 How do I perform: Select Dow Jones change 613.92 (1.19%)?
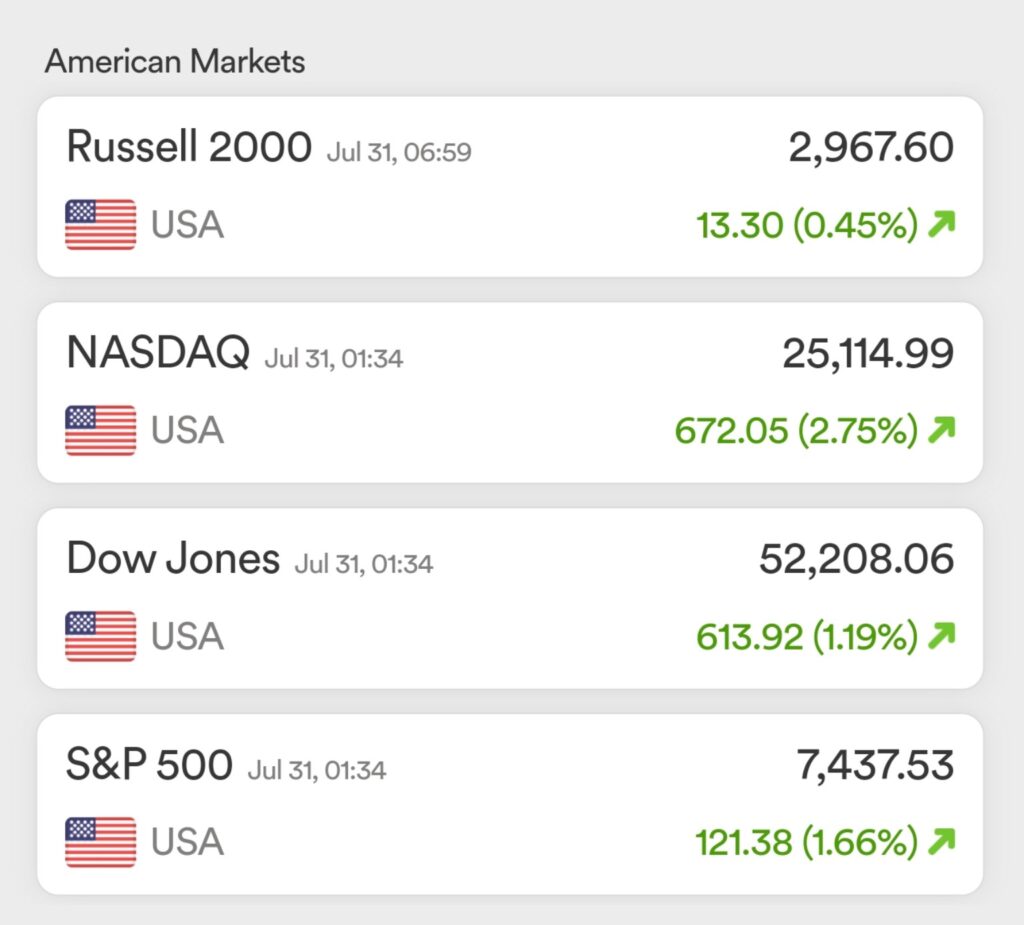[807, 636]
